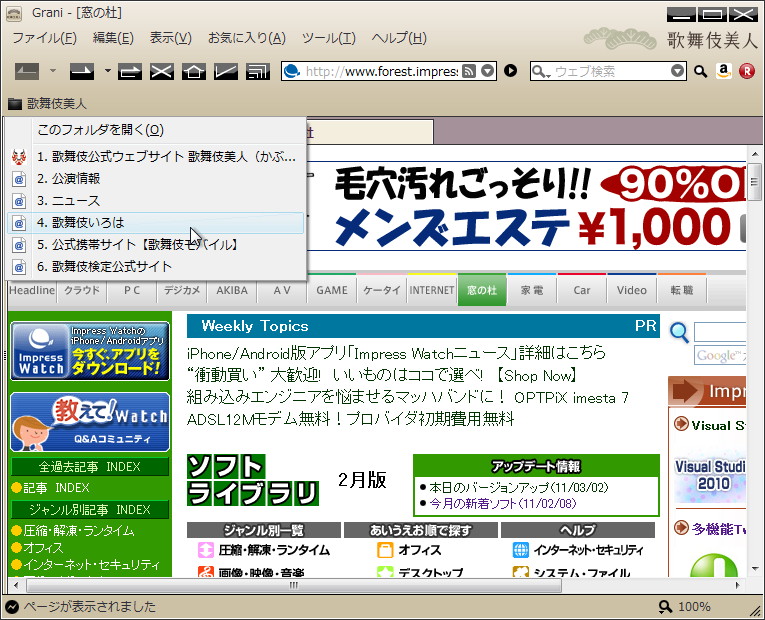This screenshot has height=620, width=765.
Task: Click the page magnifier search icon
Action: tap(679, 333)
